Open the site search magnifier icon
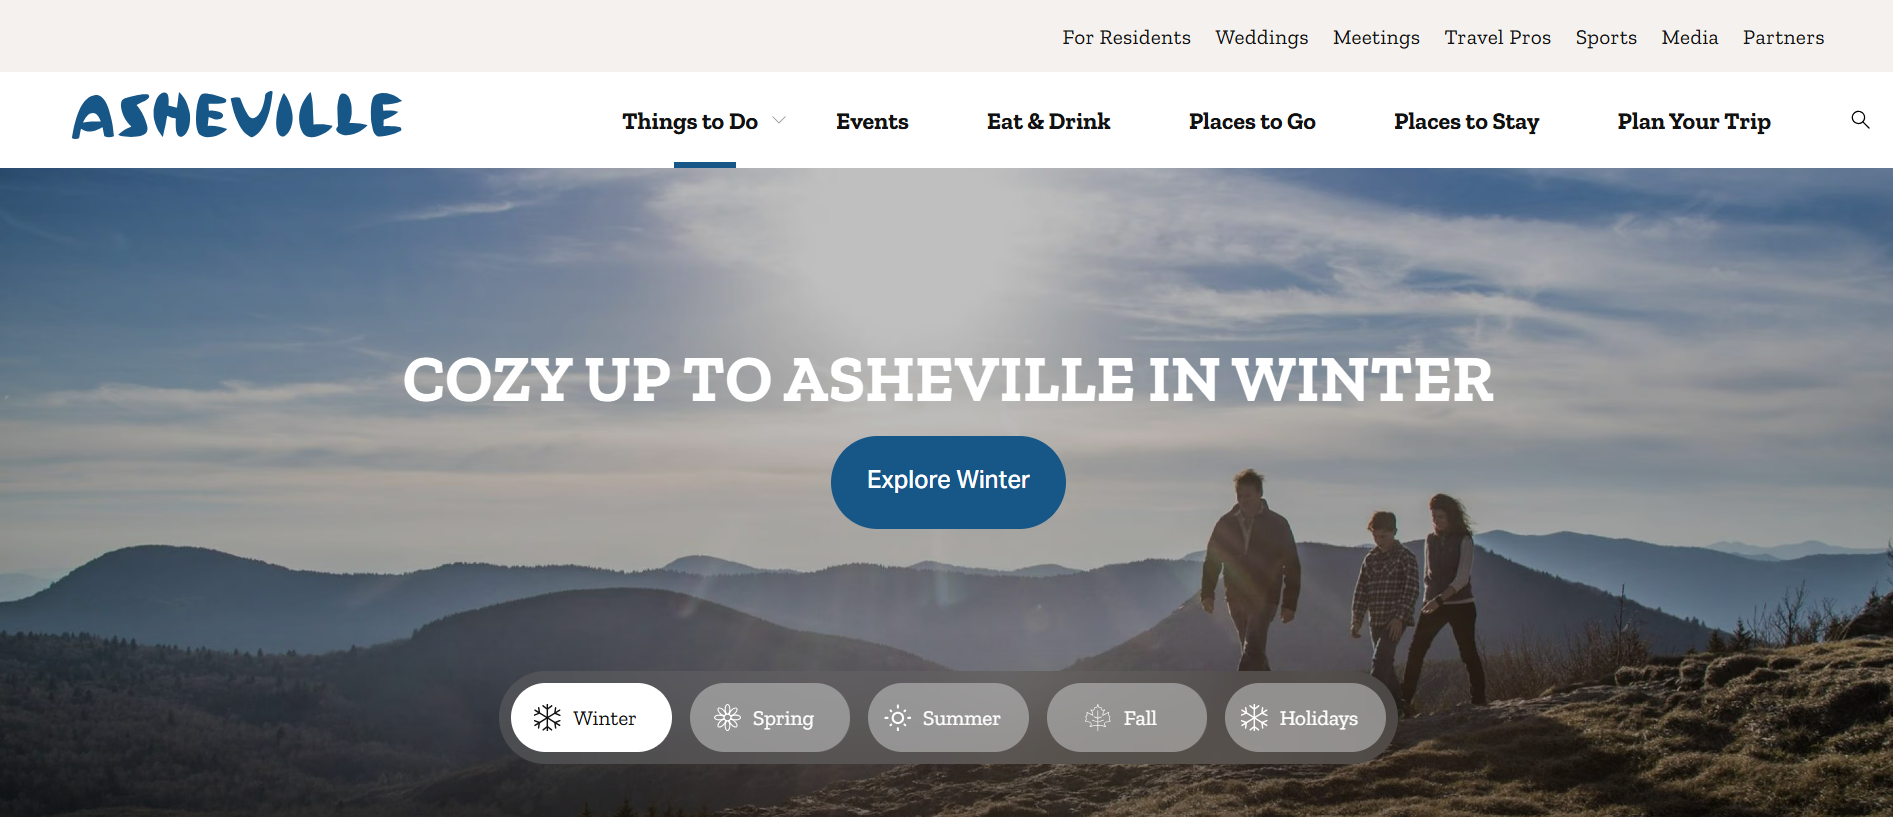This screenshot has height=817, width=1893. 1860,120
